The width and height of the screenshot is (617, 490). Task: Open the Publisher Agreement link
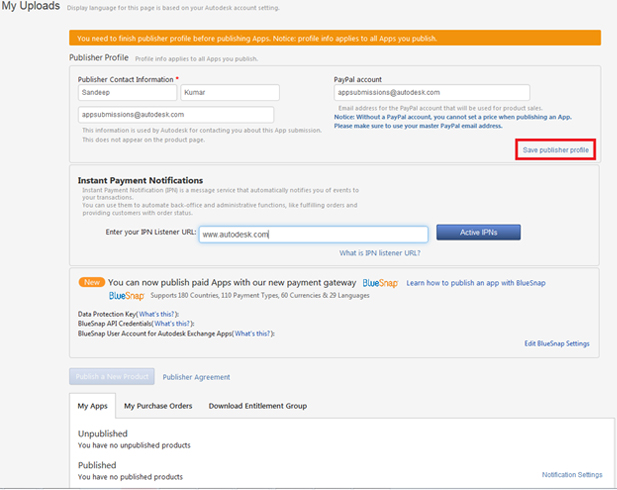[x=196, y=377]
